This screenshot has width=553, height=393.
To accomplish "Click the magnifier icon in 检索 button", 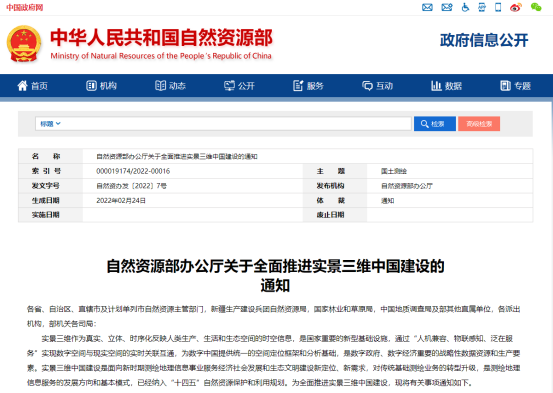I will coord(425,124).
